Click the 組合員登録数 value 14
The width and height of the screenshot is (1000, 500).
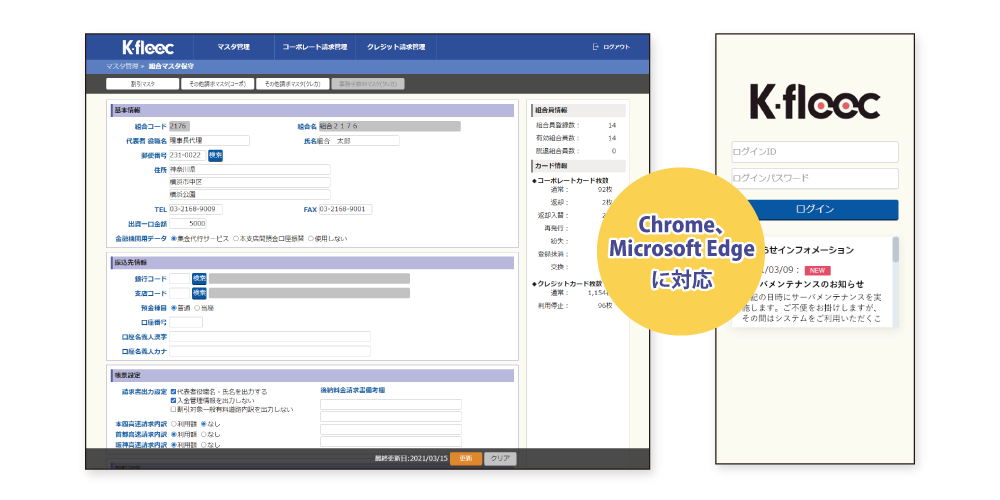click(612, 125)
